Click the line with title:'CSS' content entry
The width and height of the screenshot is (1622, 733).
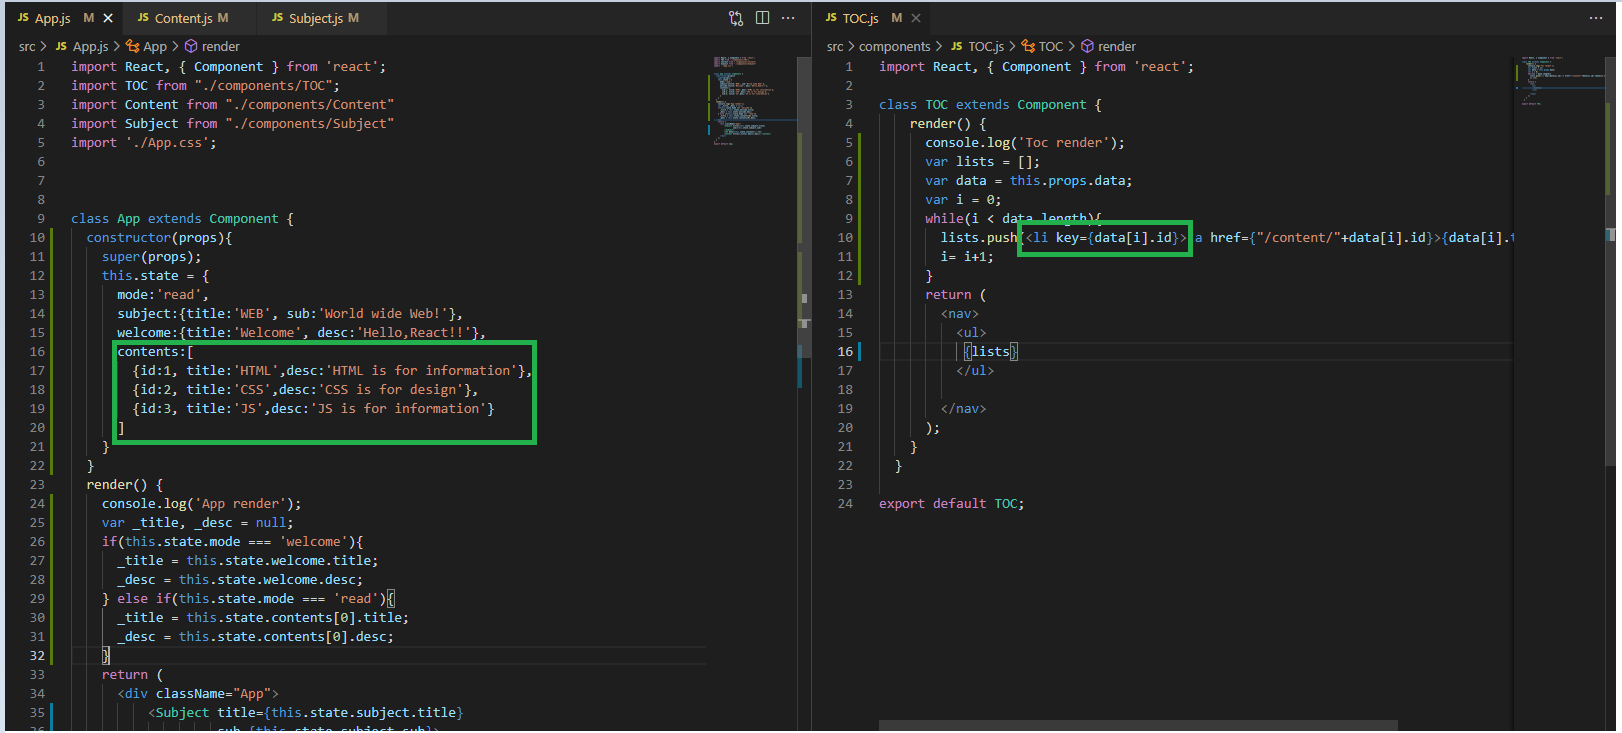[x=305, y=390]
